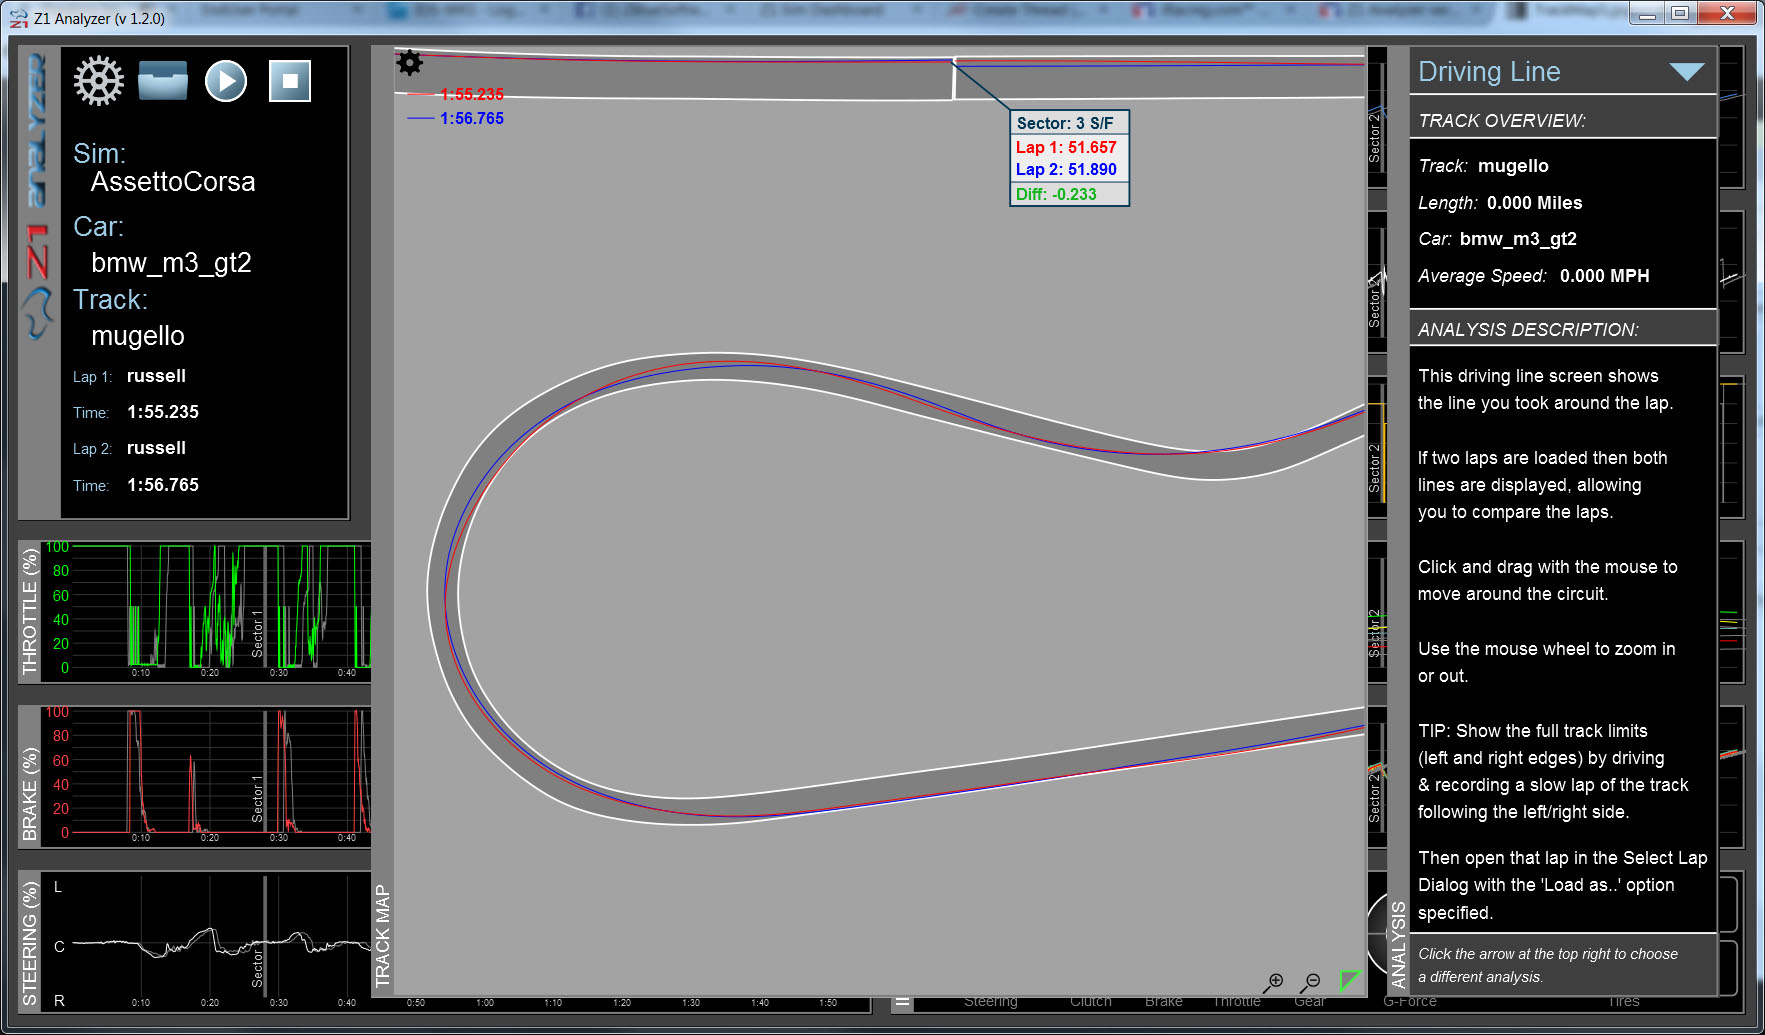The height and width of the screenshot is (1035, 1765).
Task: Open the Driving Line analysis dropdown arrow
Action: tap(1686, 72)
